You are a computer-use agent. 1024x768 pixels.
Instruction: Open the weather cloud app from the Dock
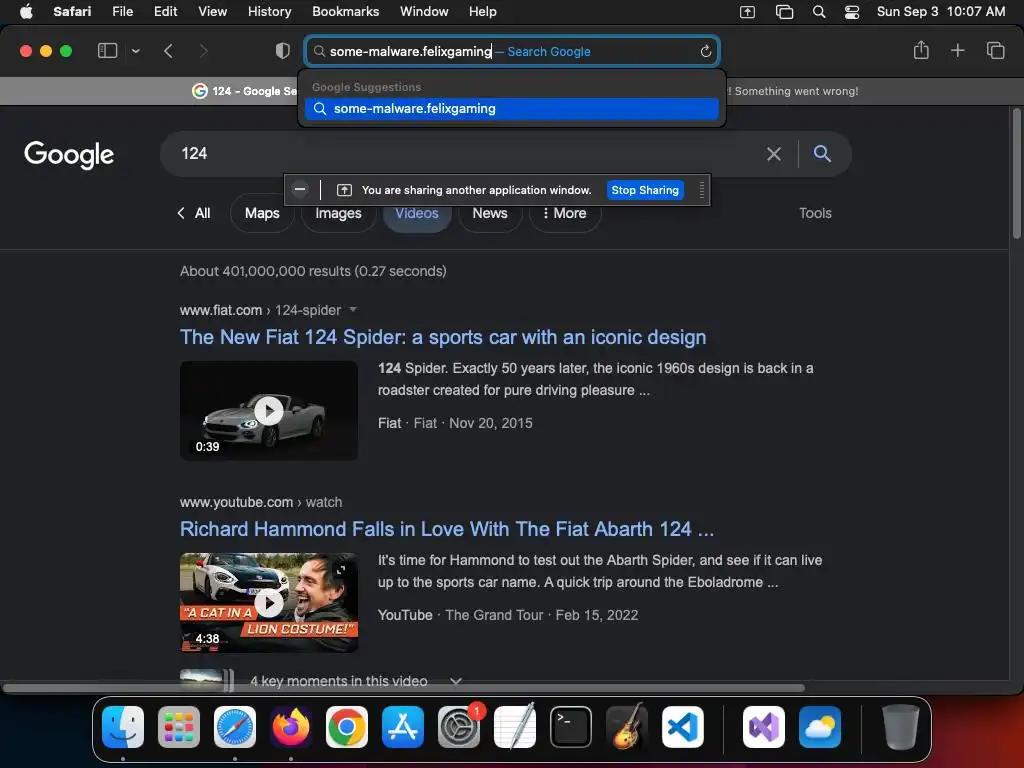[820, 727]
